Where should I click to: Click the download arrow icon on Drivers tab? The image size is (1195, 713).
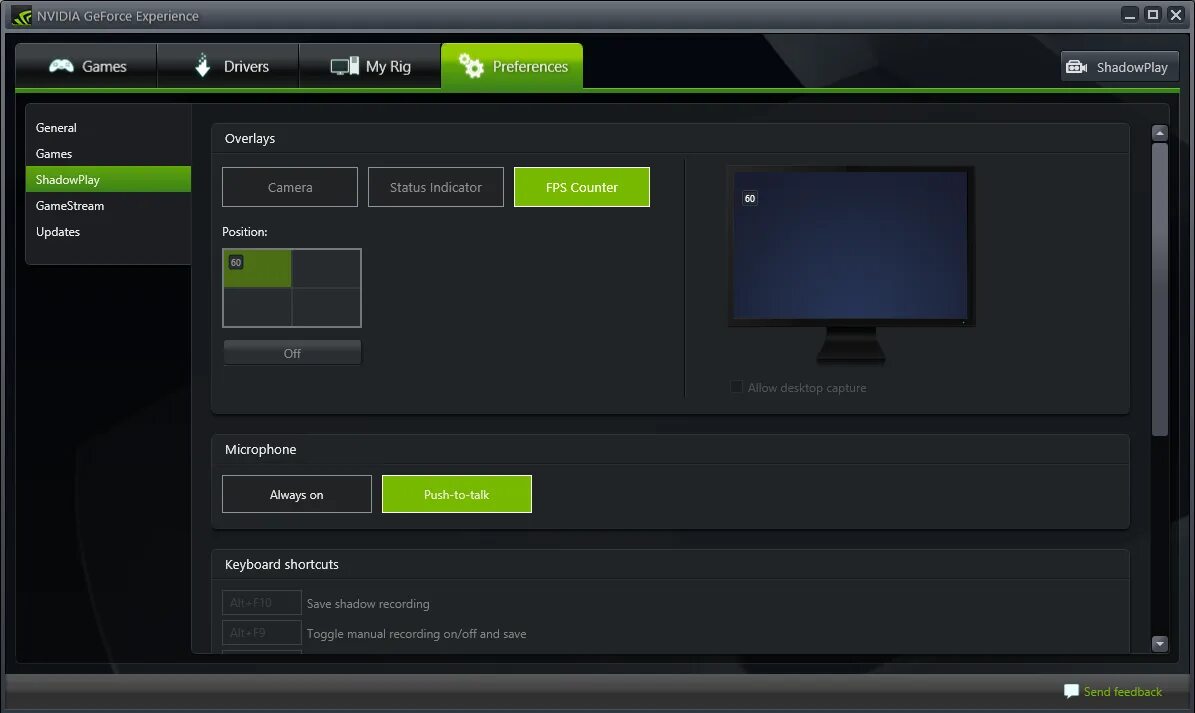203,66
